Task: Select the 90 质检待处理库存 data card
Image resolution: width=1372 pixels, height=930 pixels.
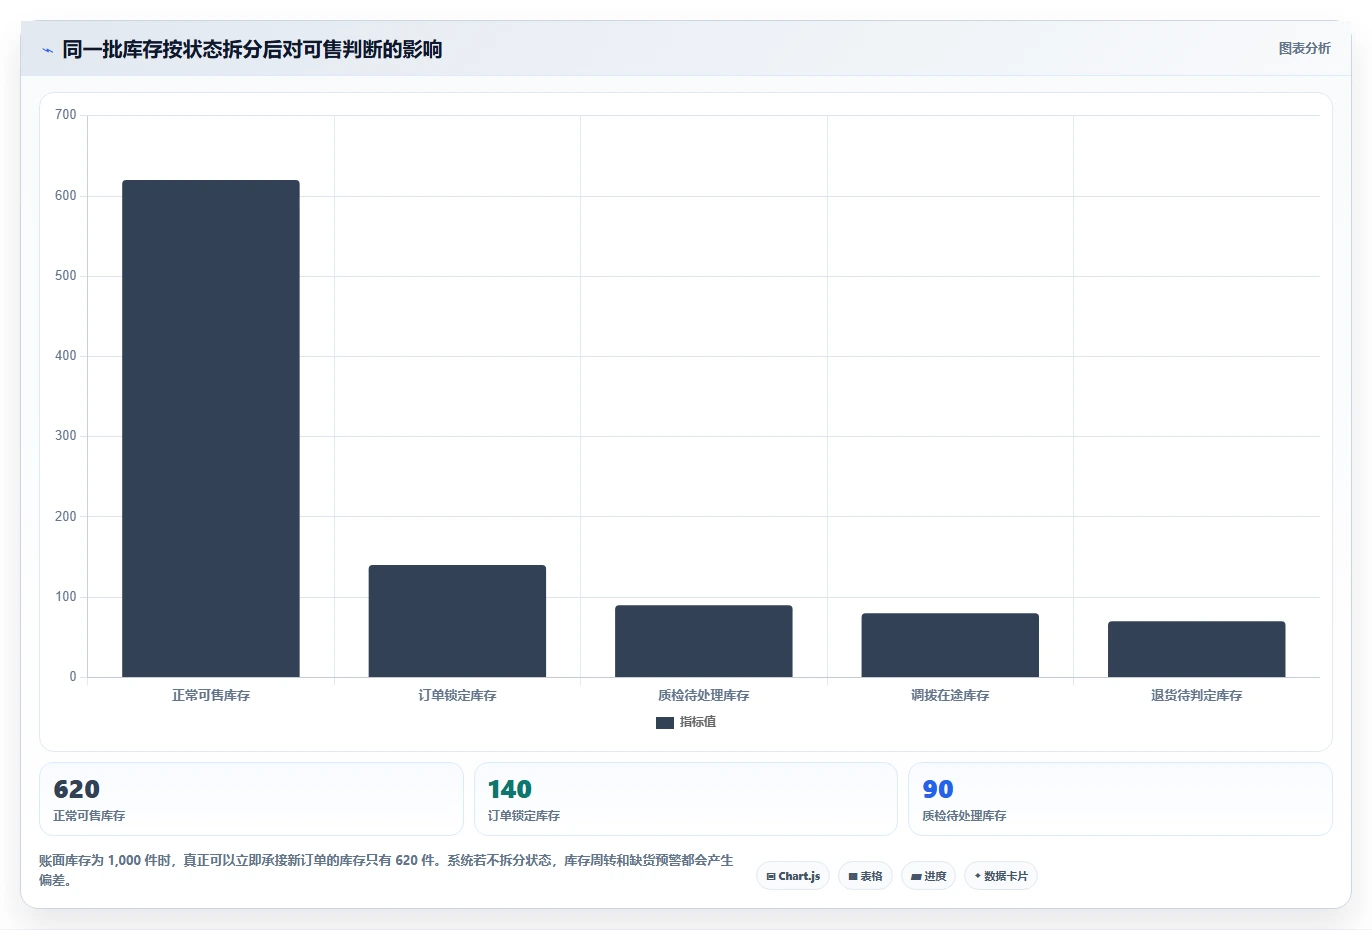Action: 1120,799
